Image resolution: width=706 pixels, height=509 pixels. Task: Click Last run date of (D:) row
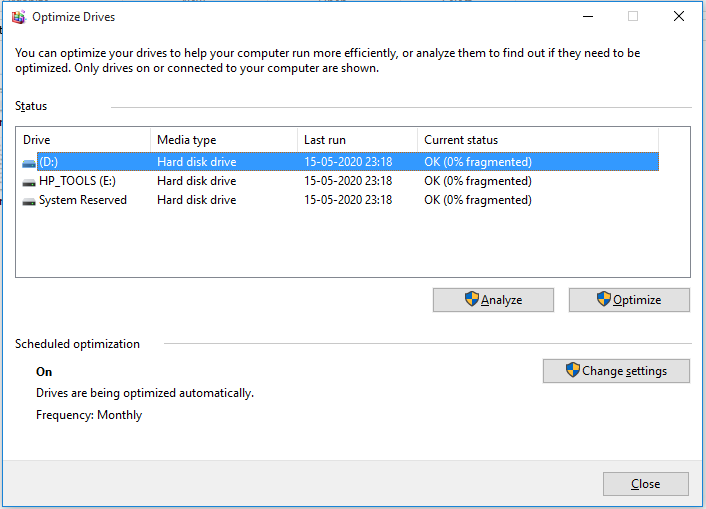pos(348,162)
